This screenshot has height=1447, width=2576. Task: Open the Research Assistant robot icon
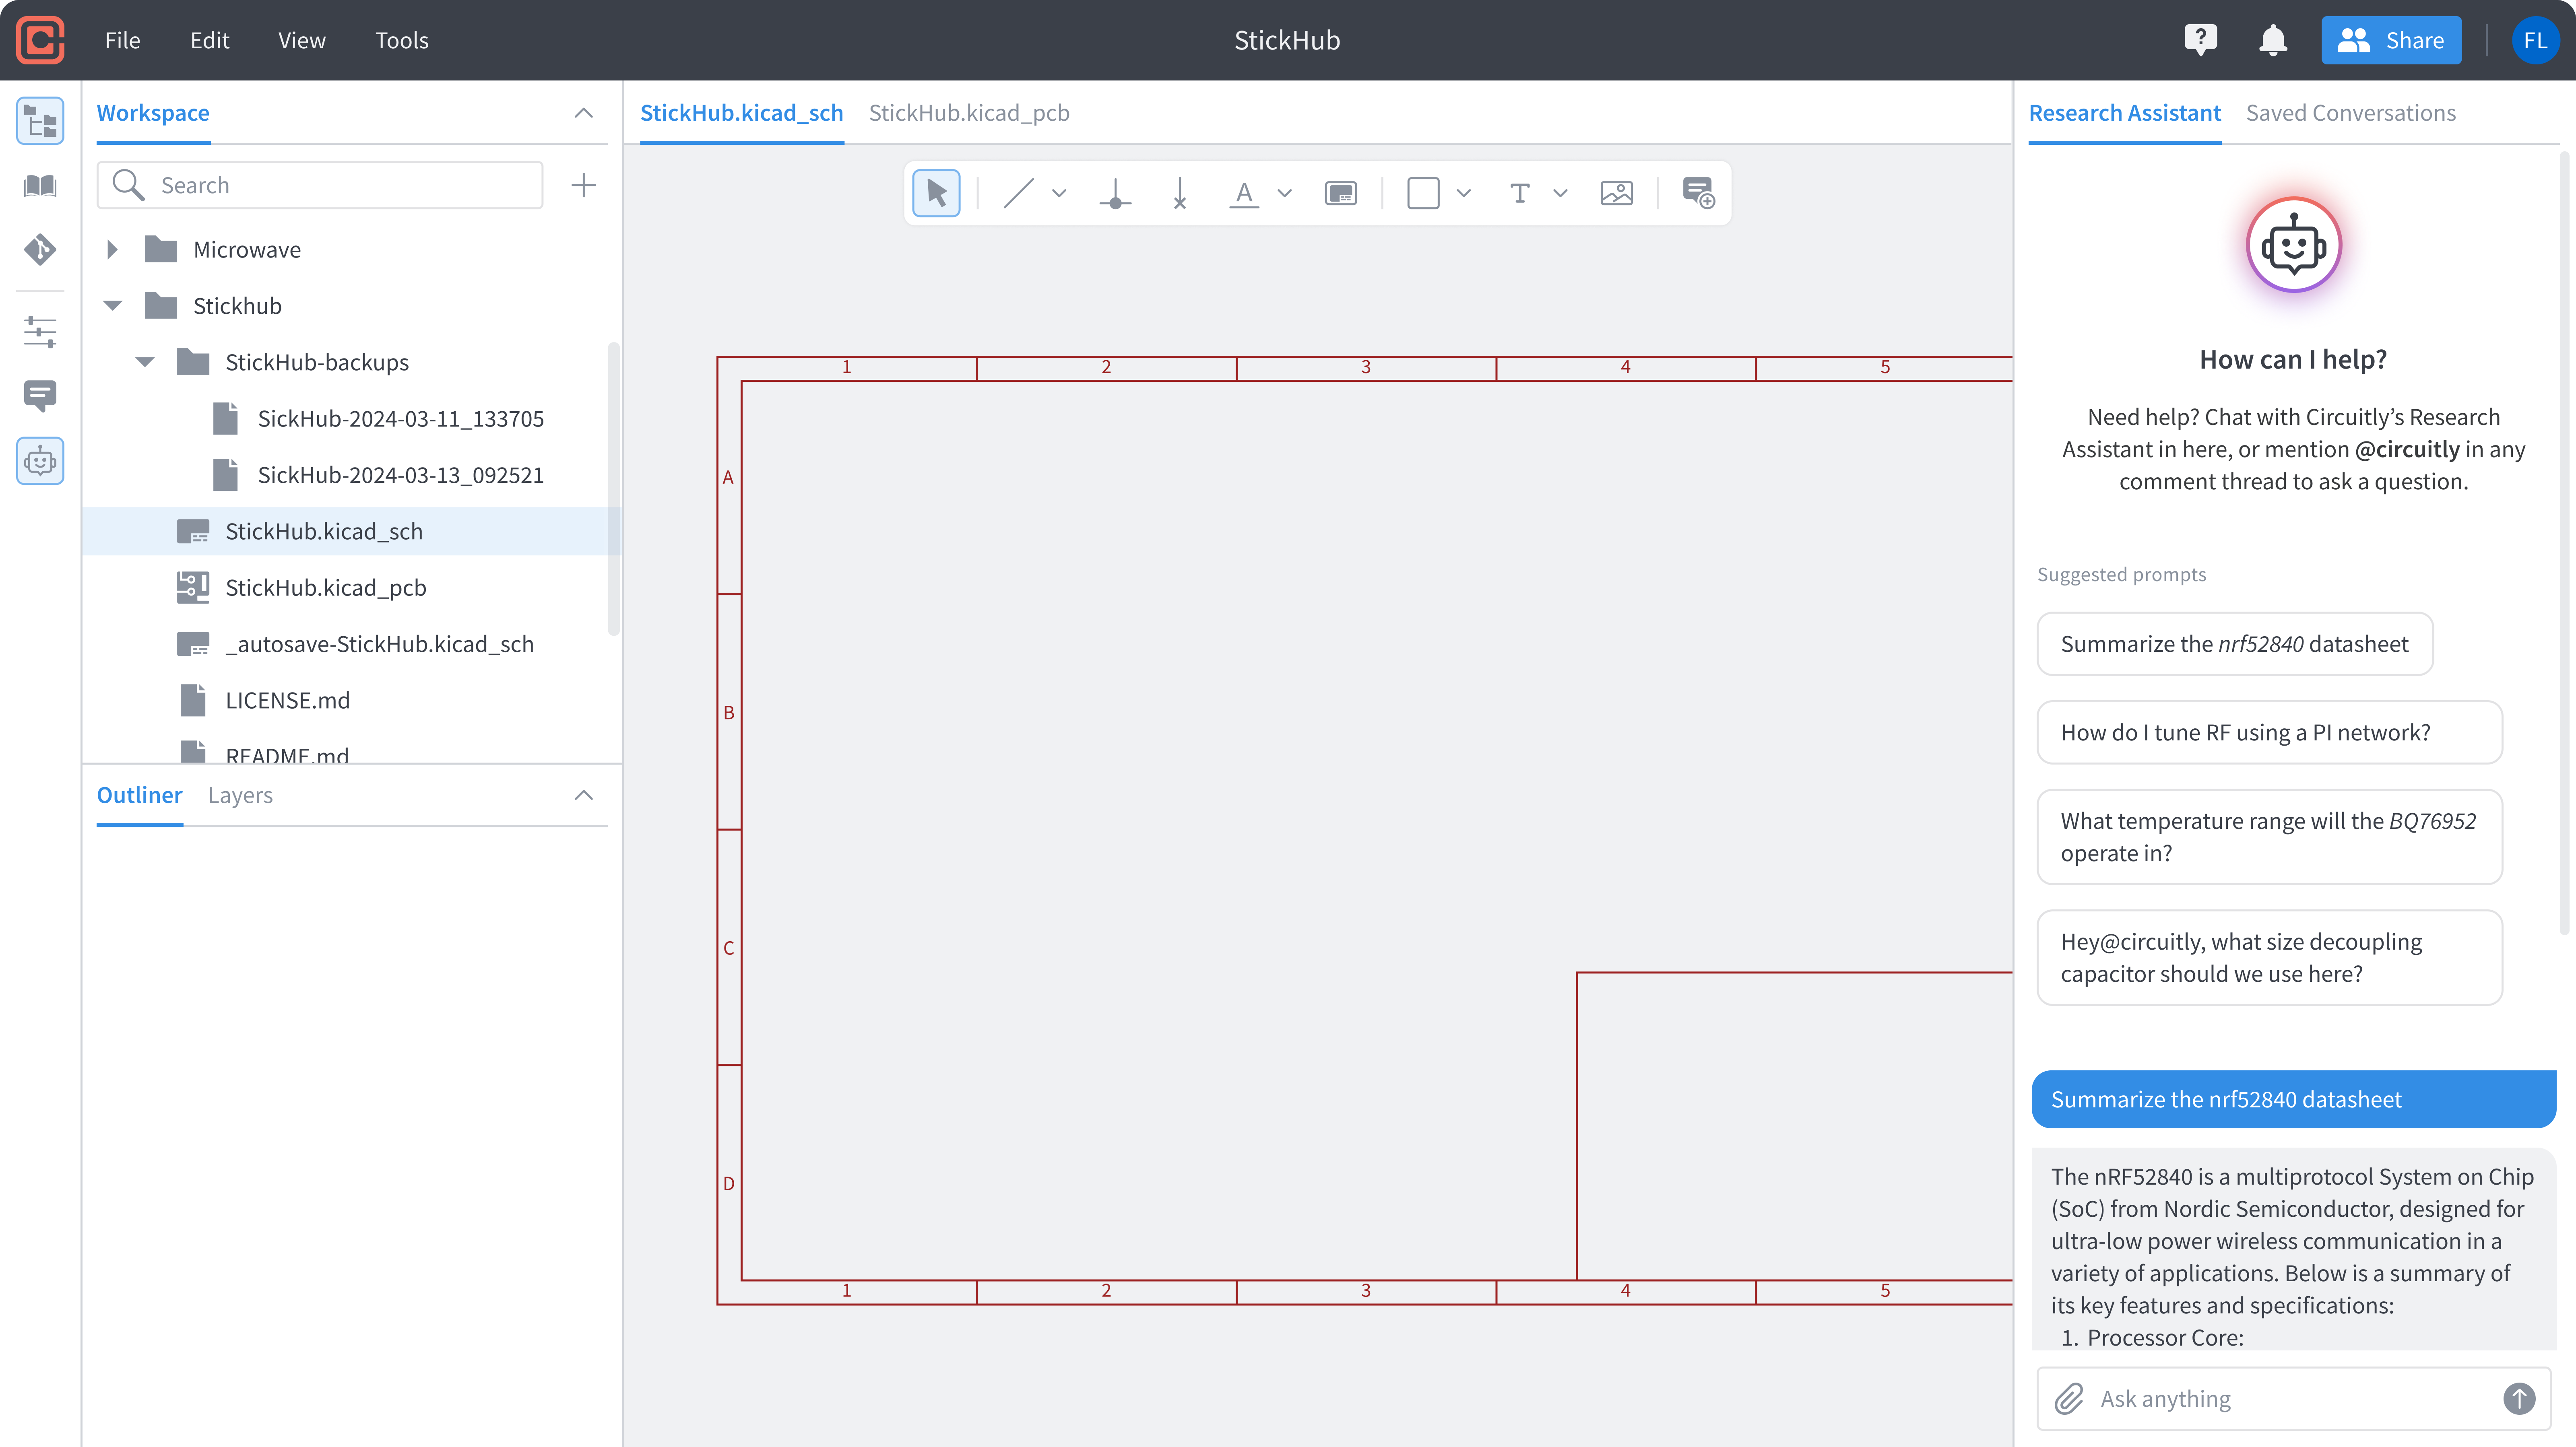click(x=40, y=461)
